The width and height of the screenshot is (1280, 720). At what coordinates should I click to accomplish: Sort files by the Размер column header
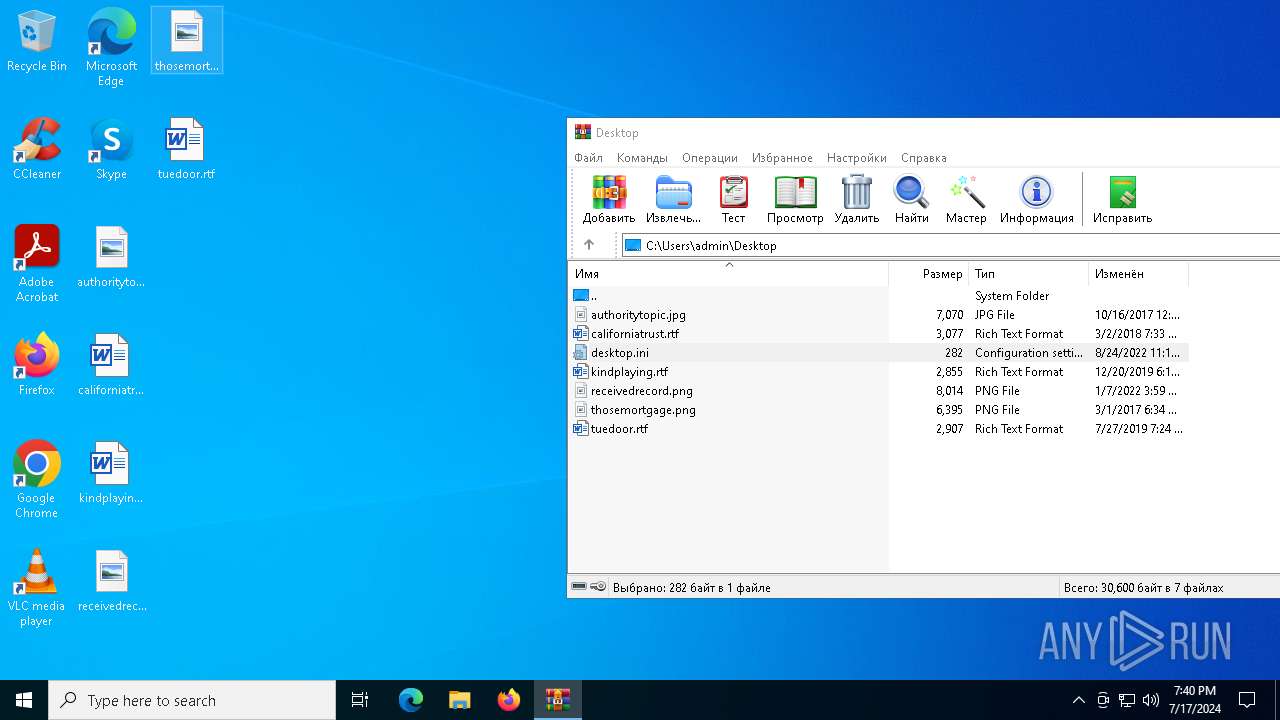(929, 273)
